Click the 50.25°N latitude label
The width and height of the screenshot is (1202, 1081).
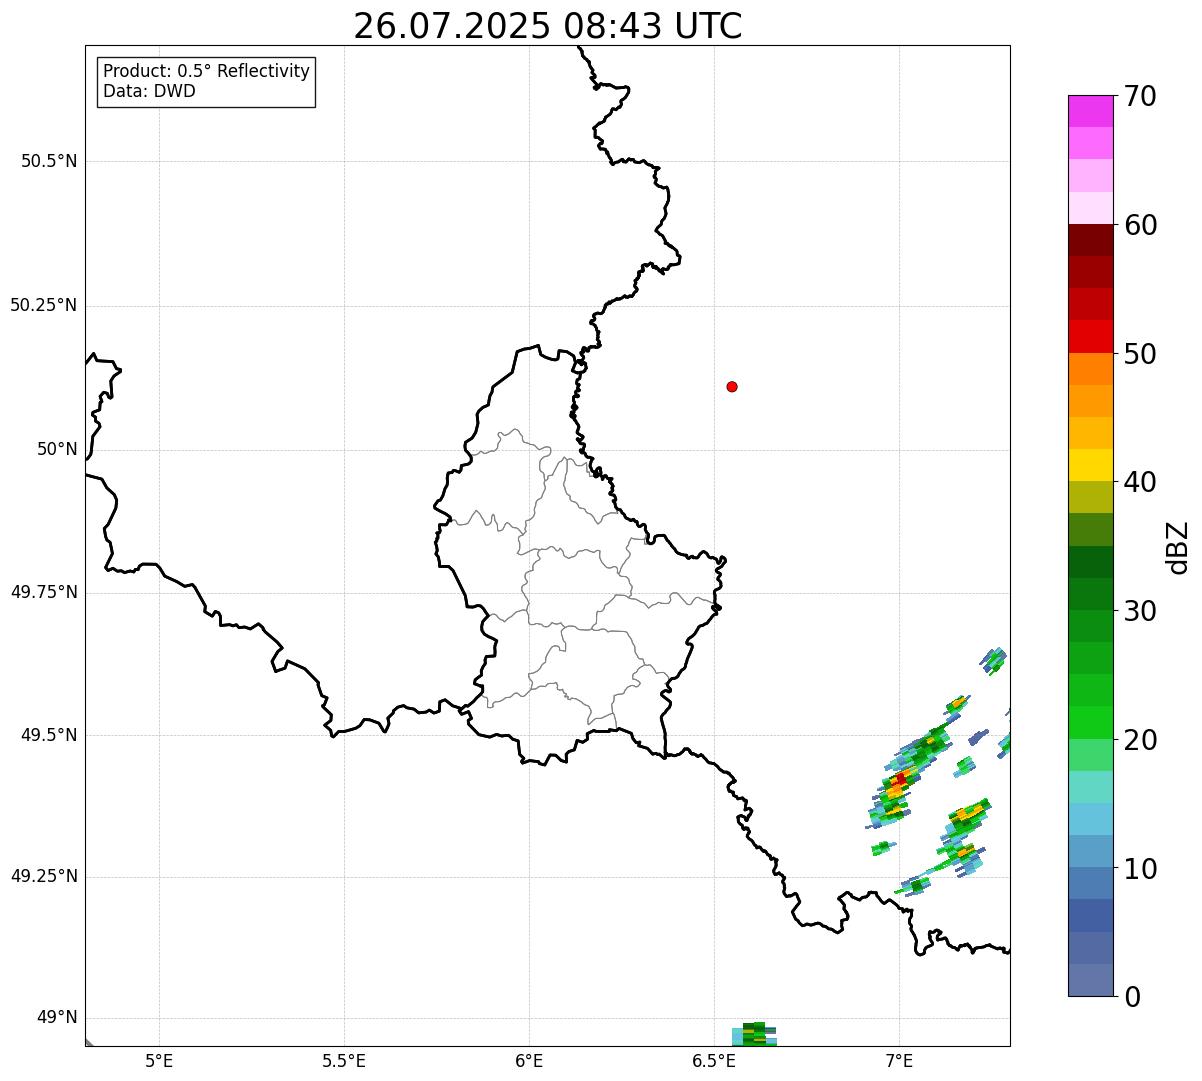(x=44, y=305)
